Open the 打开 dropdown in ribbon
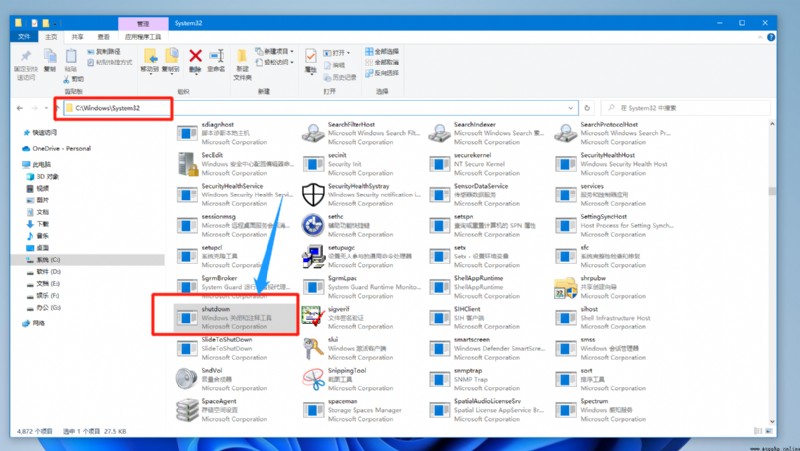800x451 pixels. click(337, 53)
